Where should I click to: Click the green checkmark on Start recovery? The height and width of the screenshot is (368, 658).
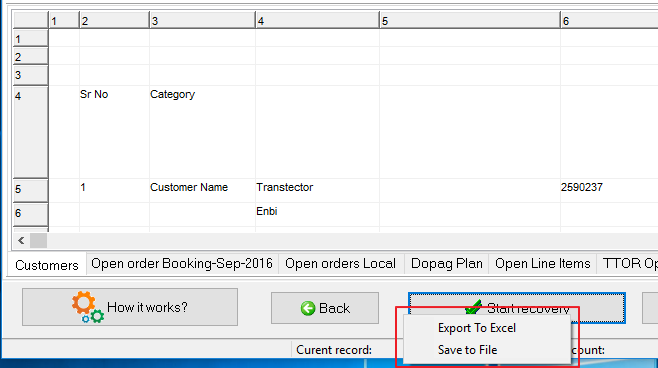(x=473, y=308)
